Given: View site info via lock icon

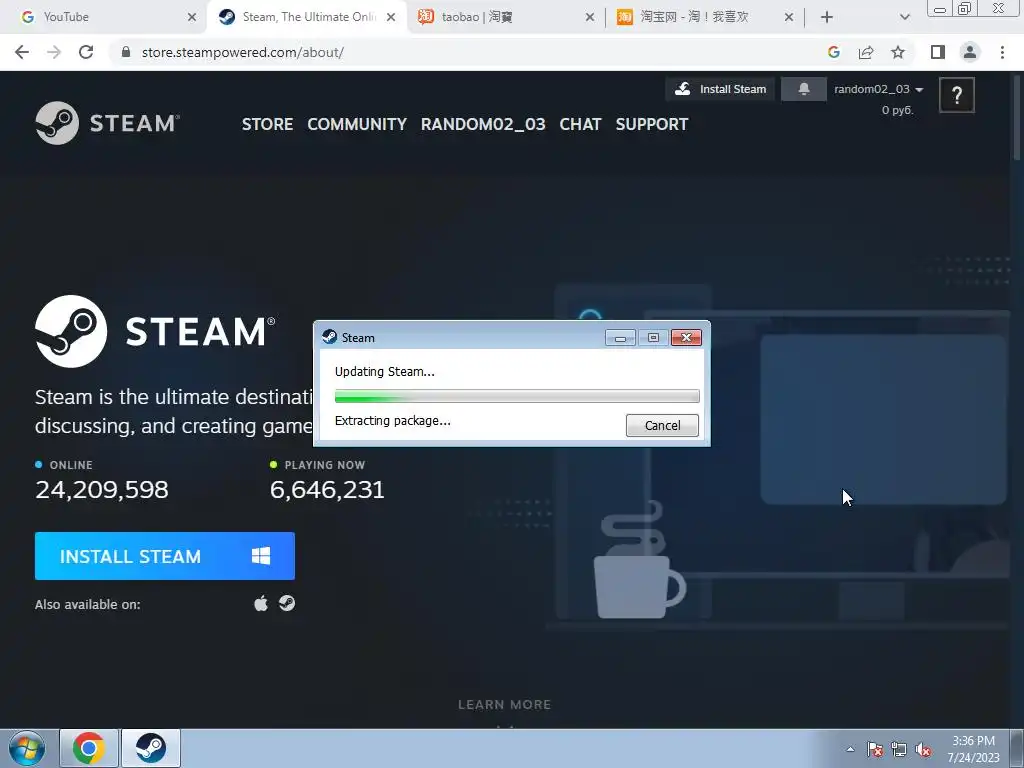Looking at the screenshot, I should click(126, 52).
